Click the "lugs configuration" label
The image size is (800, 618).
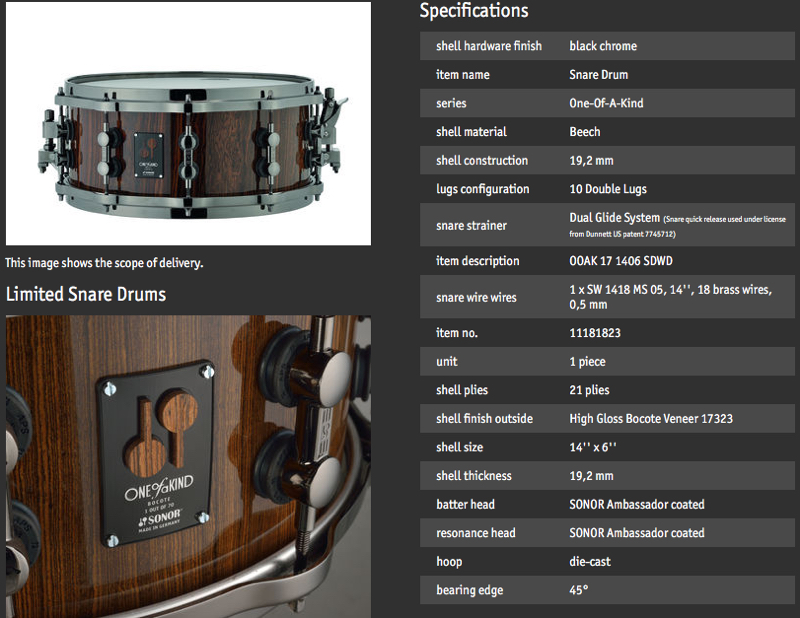483,189
